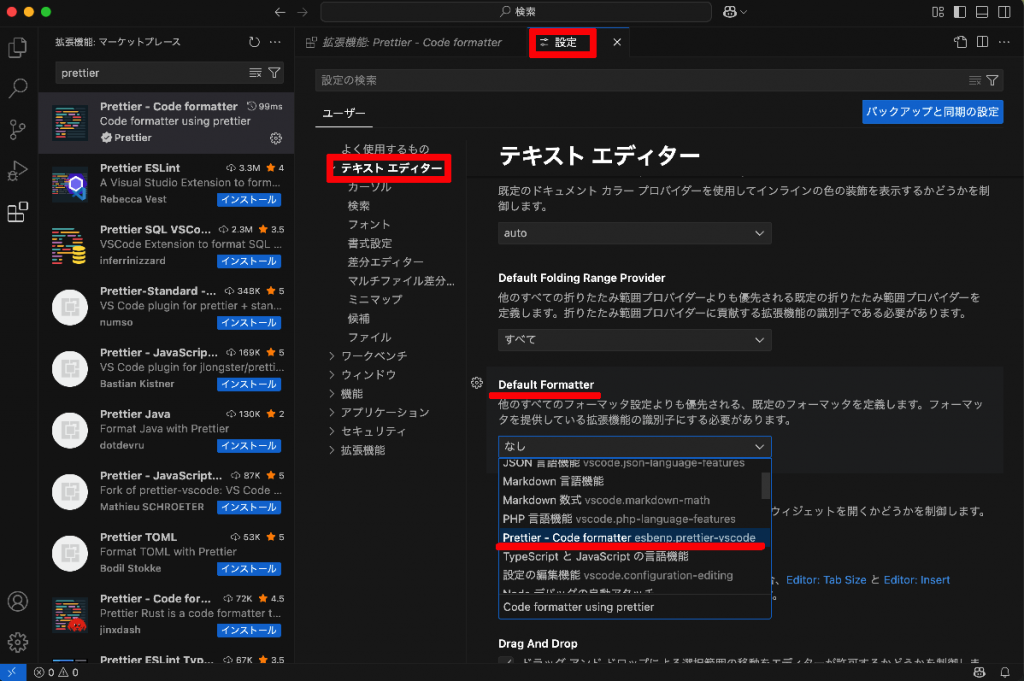Open the Search view in activity bar
Image resolution: width=1024 pixels, height=681 pixels.
coord(18,88)
